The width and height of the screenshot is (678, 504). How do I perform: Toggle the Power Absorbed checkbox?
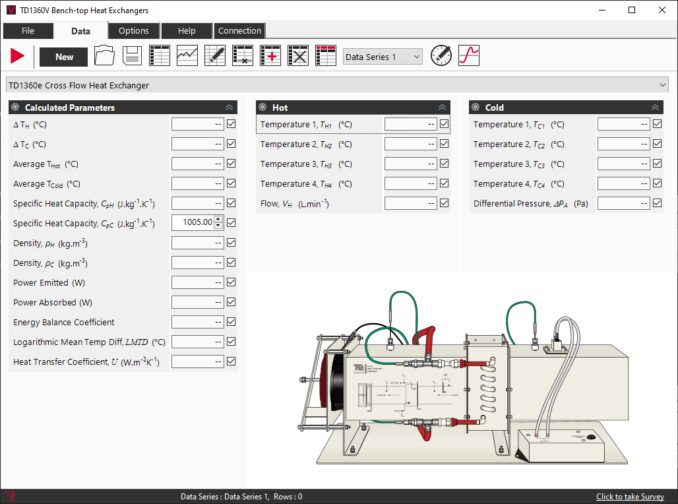click(x=231, y=302)
